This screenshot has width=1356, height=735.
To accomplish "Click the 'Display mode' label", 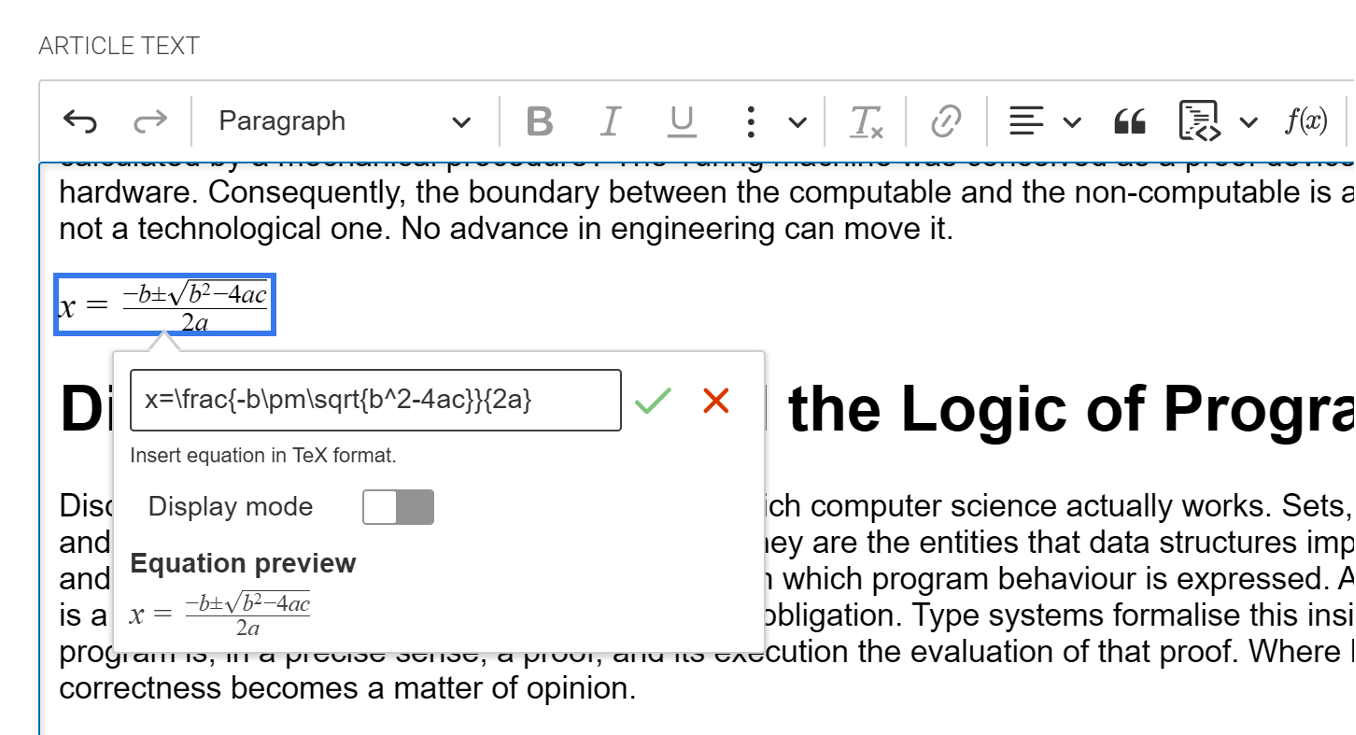I will pos(231,507).
